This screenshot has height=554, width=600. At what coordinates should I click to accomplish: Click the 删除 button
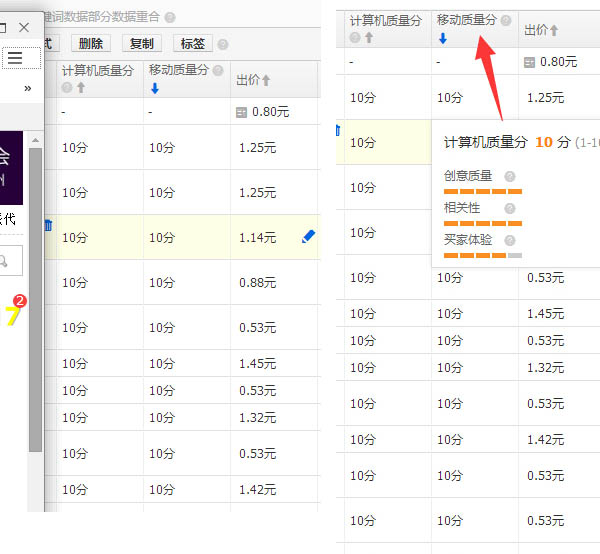(x=91, y=44)
